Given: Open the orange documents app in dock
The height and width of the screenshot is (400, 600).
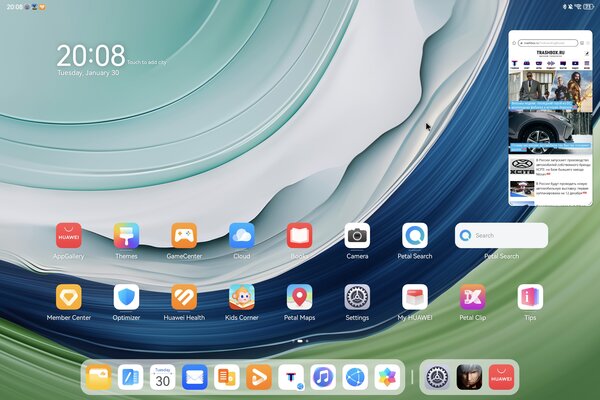Looking at the screenshot, I should pyautogui.click(x=227, y=377).
